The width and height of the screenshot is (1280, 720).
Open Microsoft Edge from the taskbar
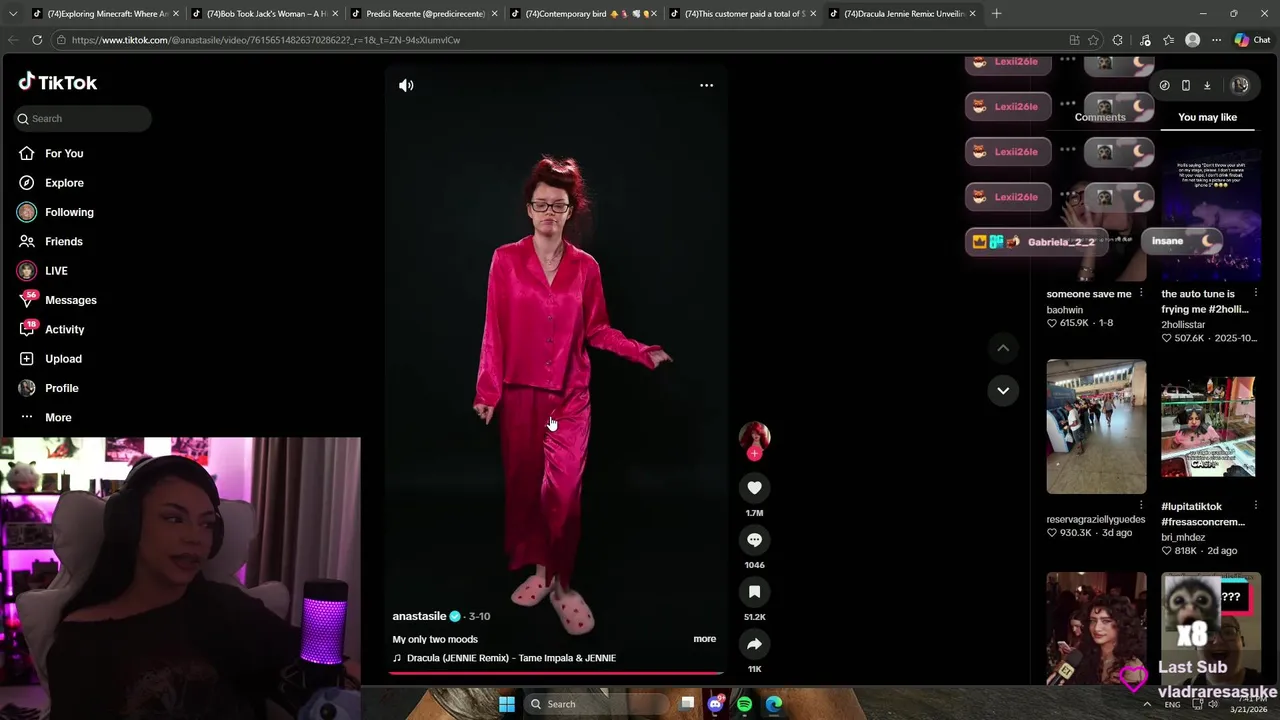(x=774, y=704)
